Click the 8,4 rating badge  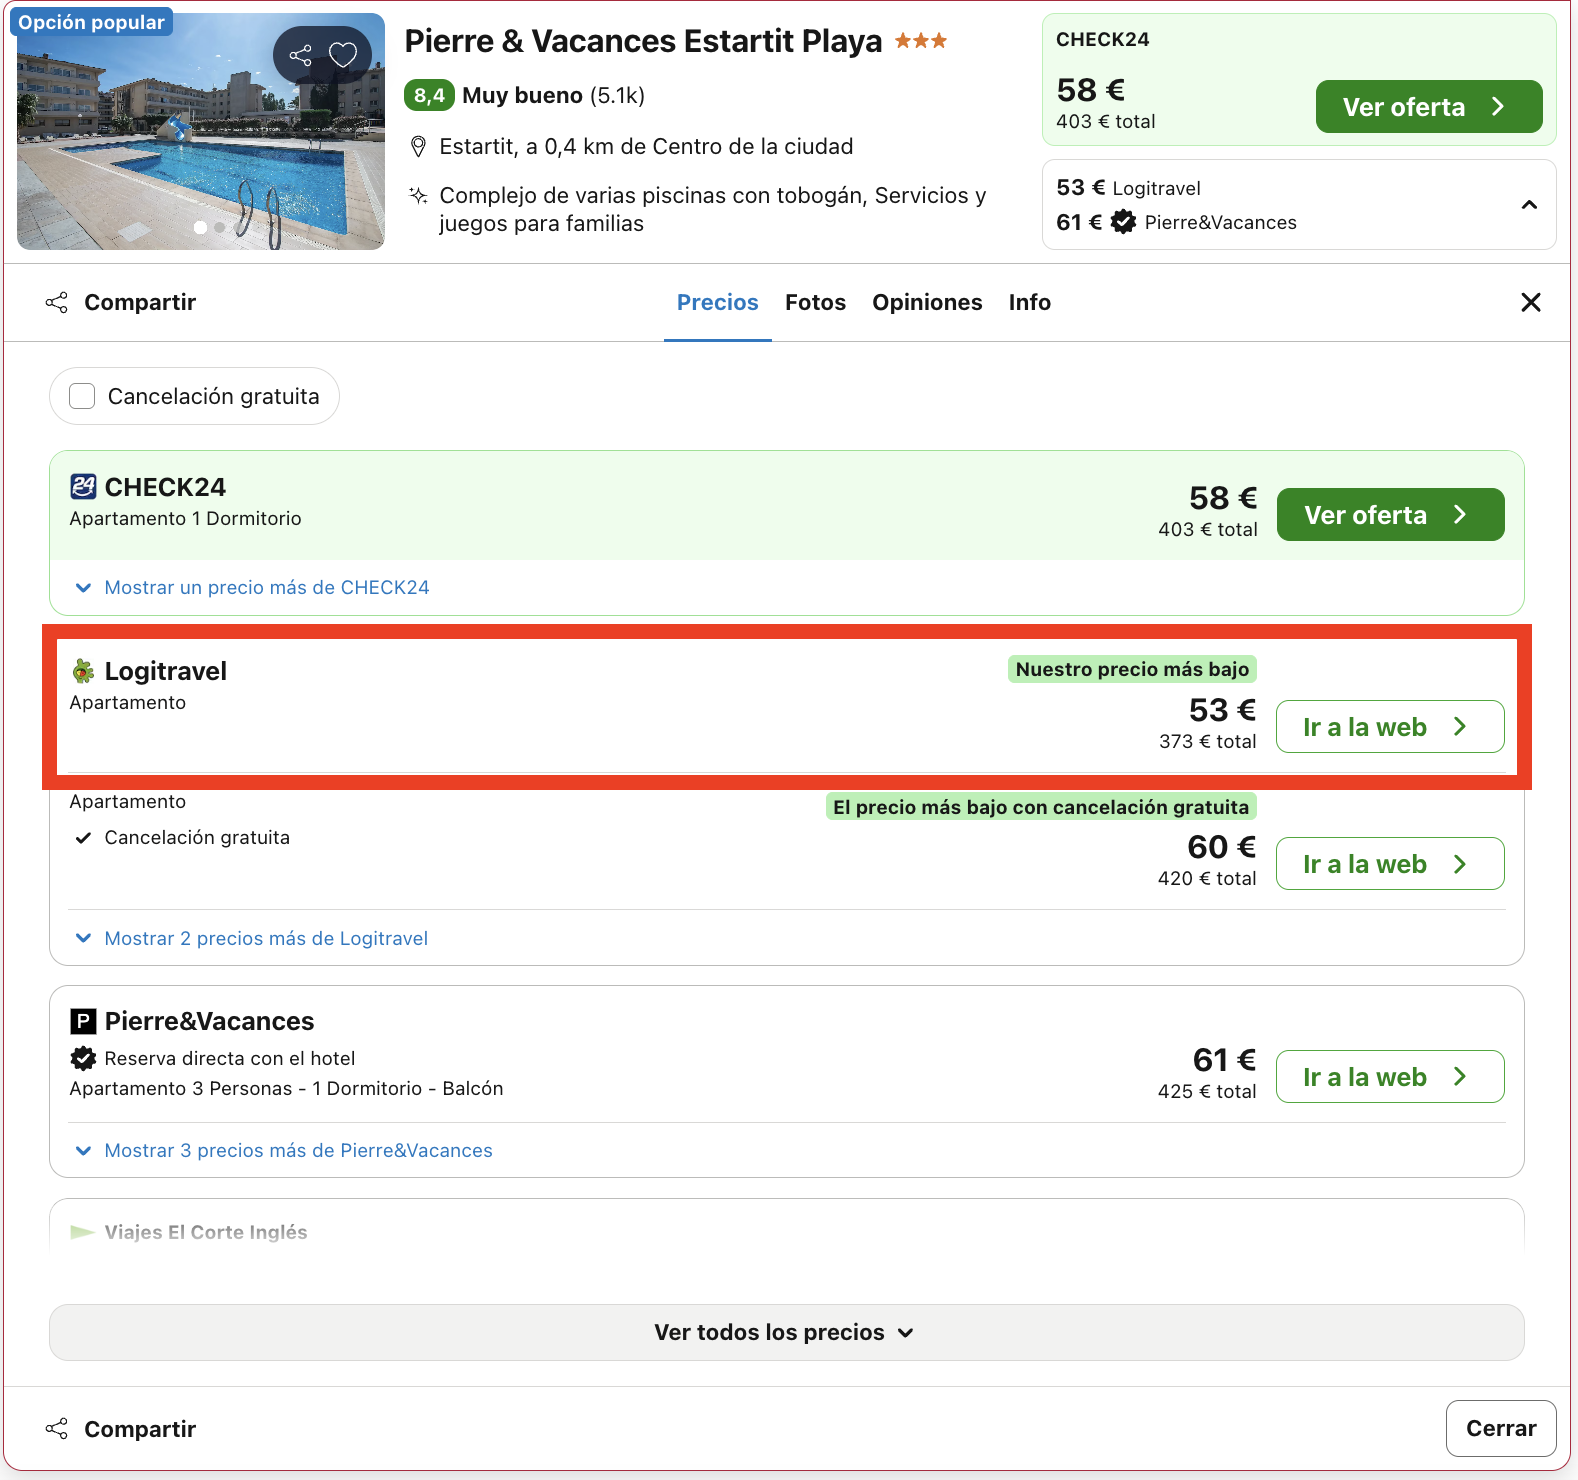pyautogui.click(x=429, y=95)
